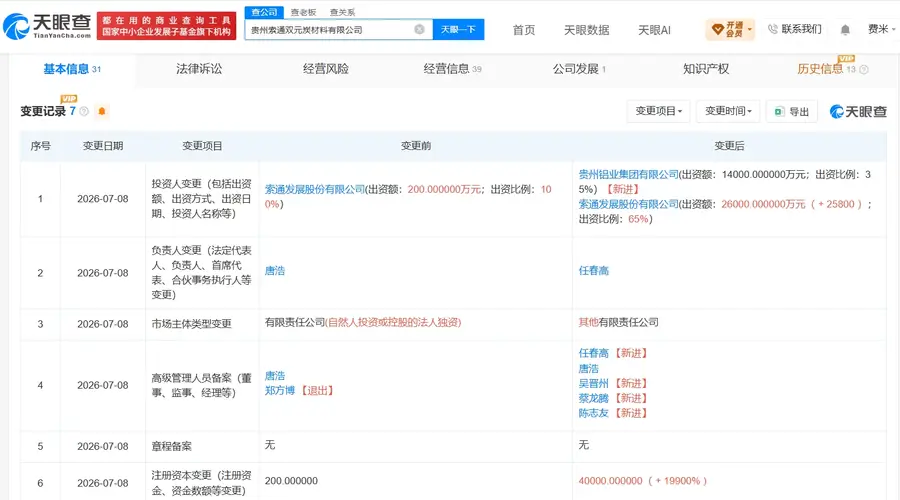Open 索通发展股份有限公司 link in 变更后 column
Screen dimensions: 900x500
click(x=629, y=204)
